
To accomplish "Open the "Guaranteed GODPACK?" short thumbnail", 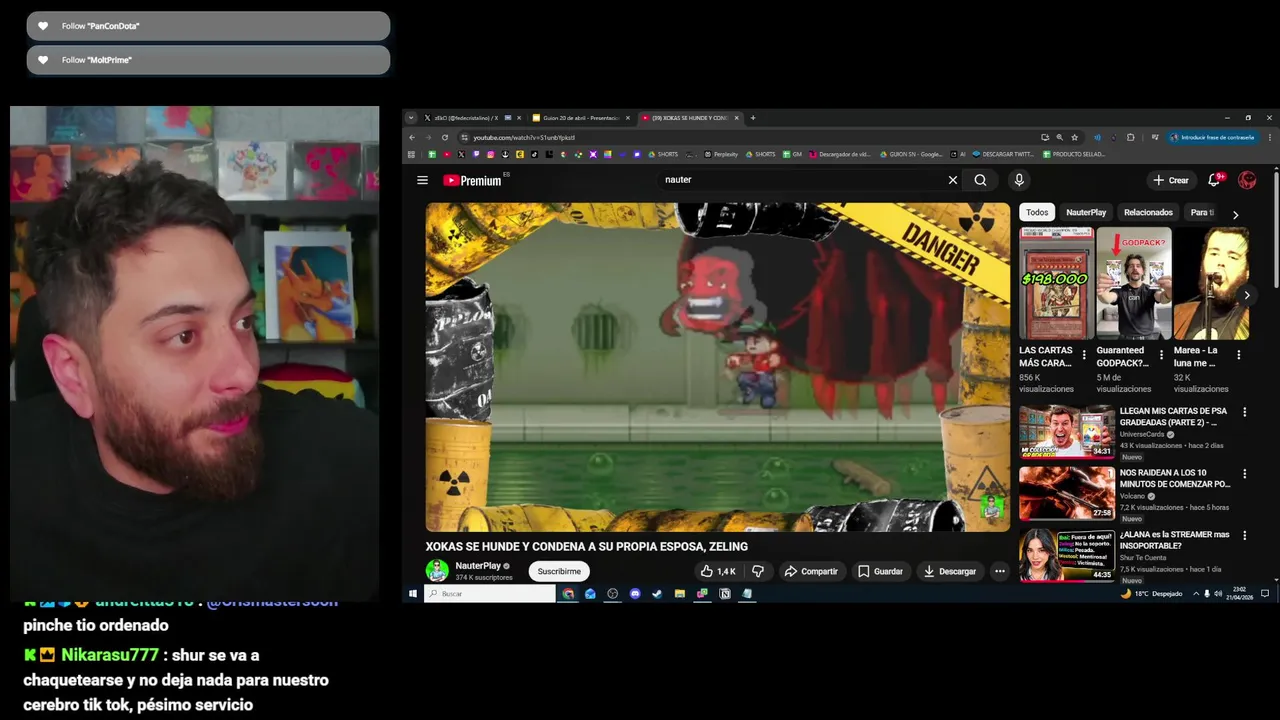I will pos(1133,283).
